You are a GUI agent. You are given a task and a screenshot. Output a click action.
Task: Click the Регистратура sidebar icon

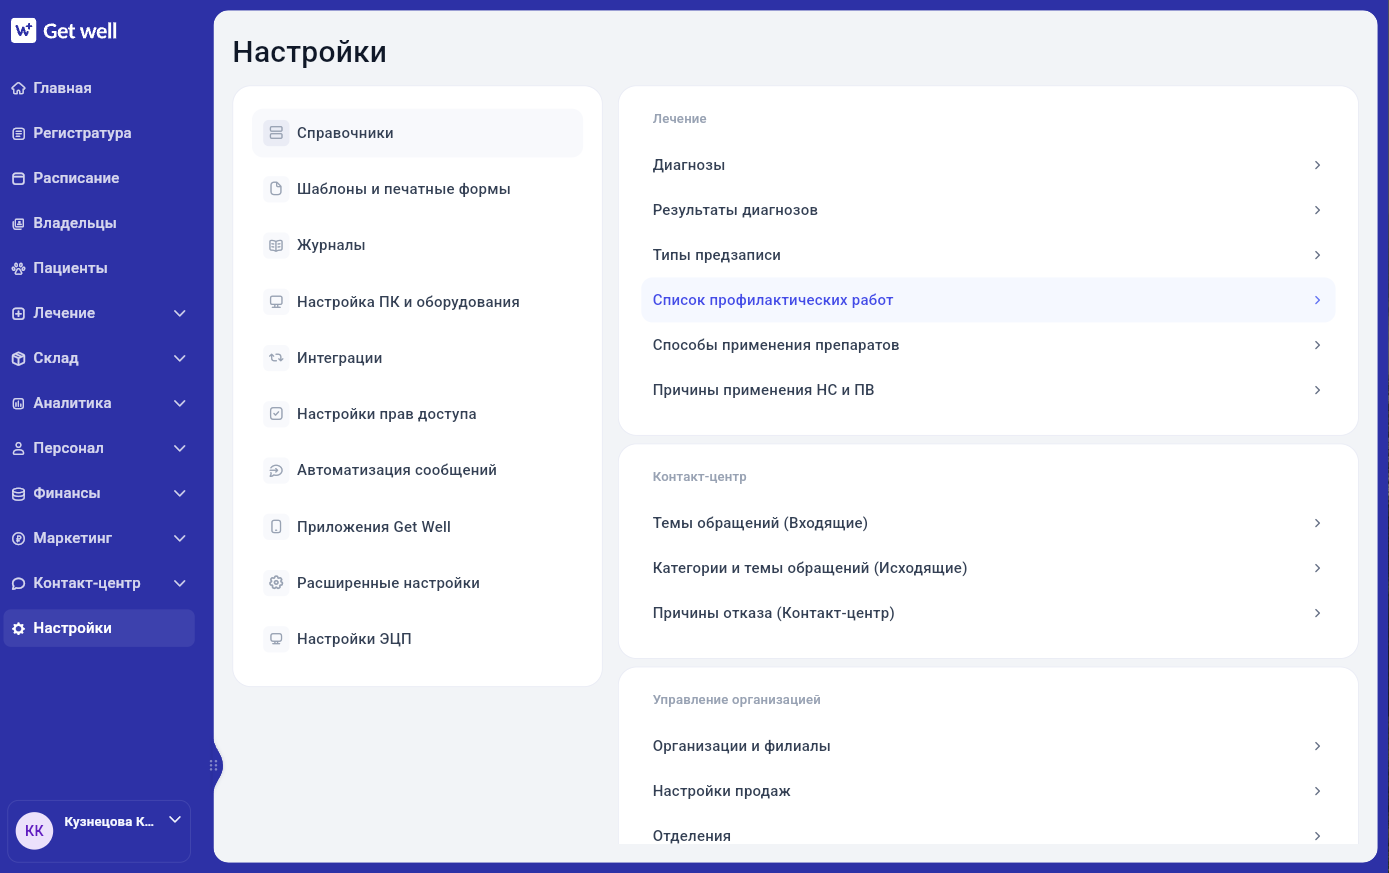tap(18, 133)
